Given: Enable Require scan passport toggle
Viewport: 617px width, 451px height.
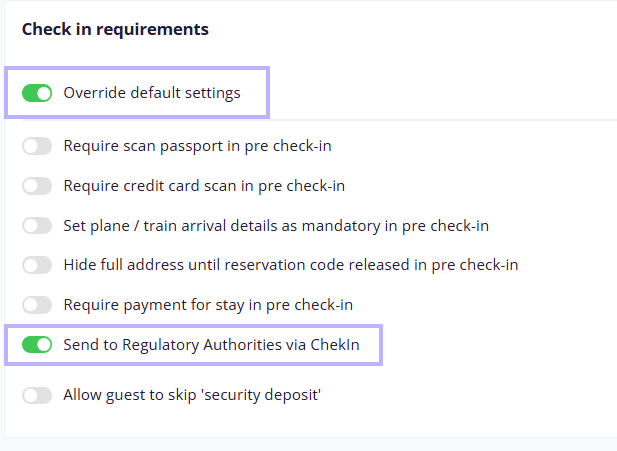Looking at the screenshot, I should pyautogui.click(x=37, y=146).
